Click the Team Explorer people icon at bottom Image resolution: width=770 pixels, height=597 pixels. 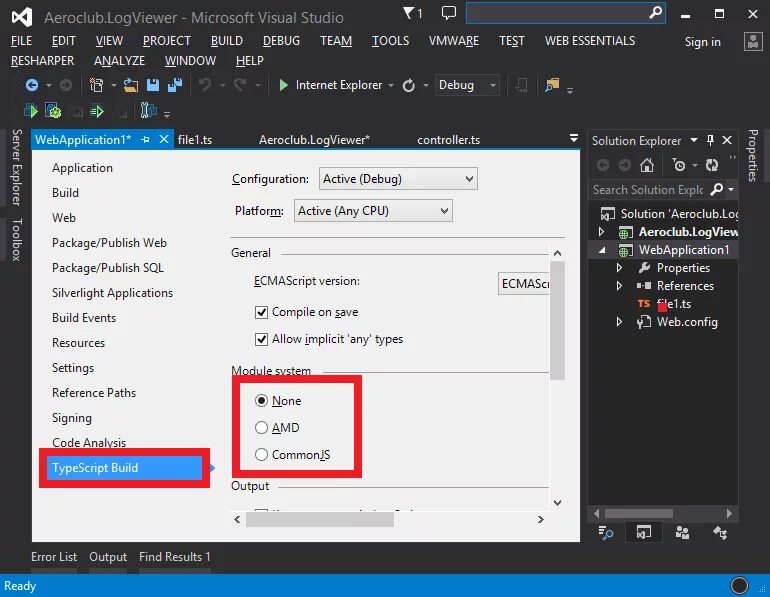point(682,533)
